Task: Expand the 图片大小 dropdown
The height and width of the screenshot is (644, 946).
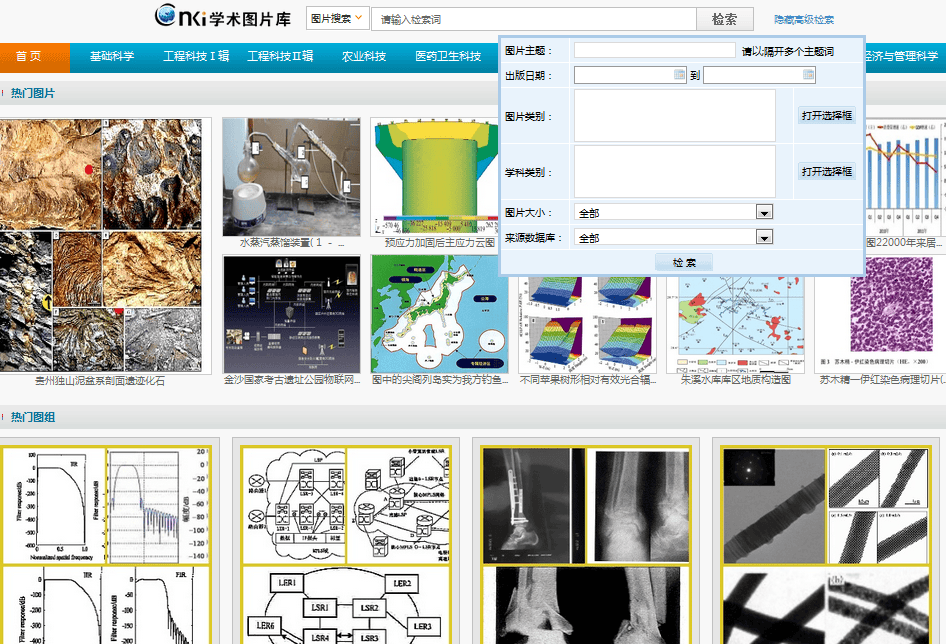Action: click(x=764, y=212)
